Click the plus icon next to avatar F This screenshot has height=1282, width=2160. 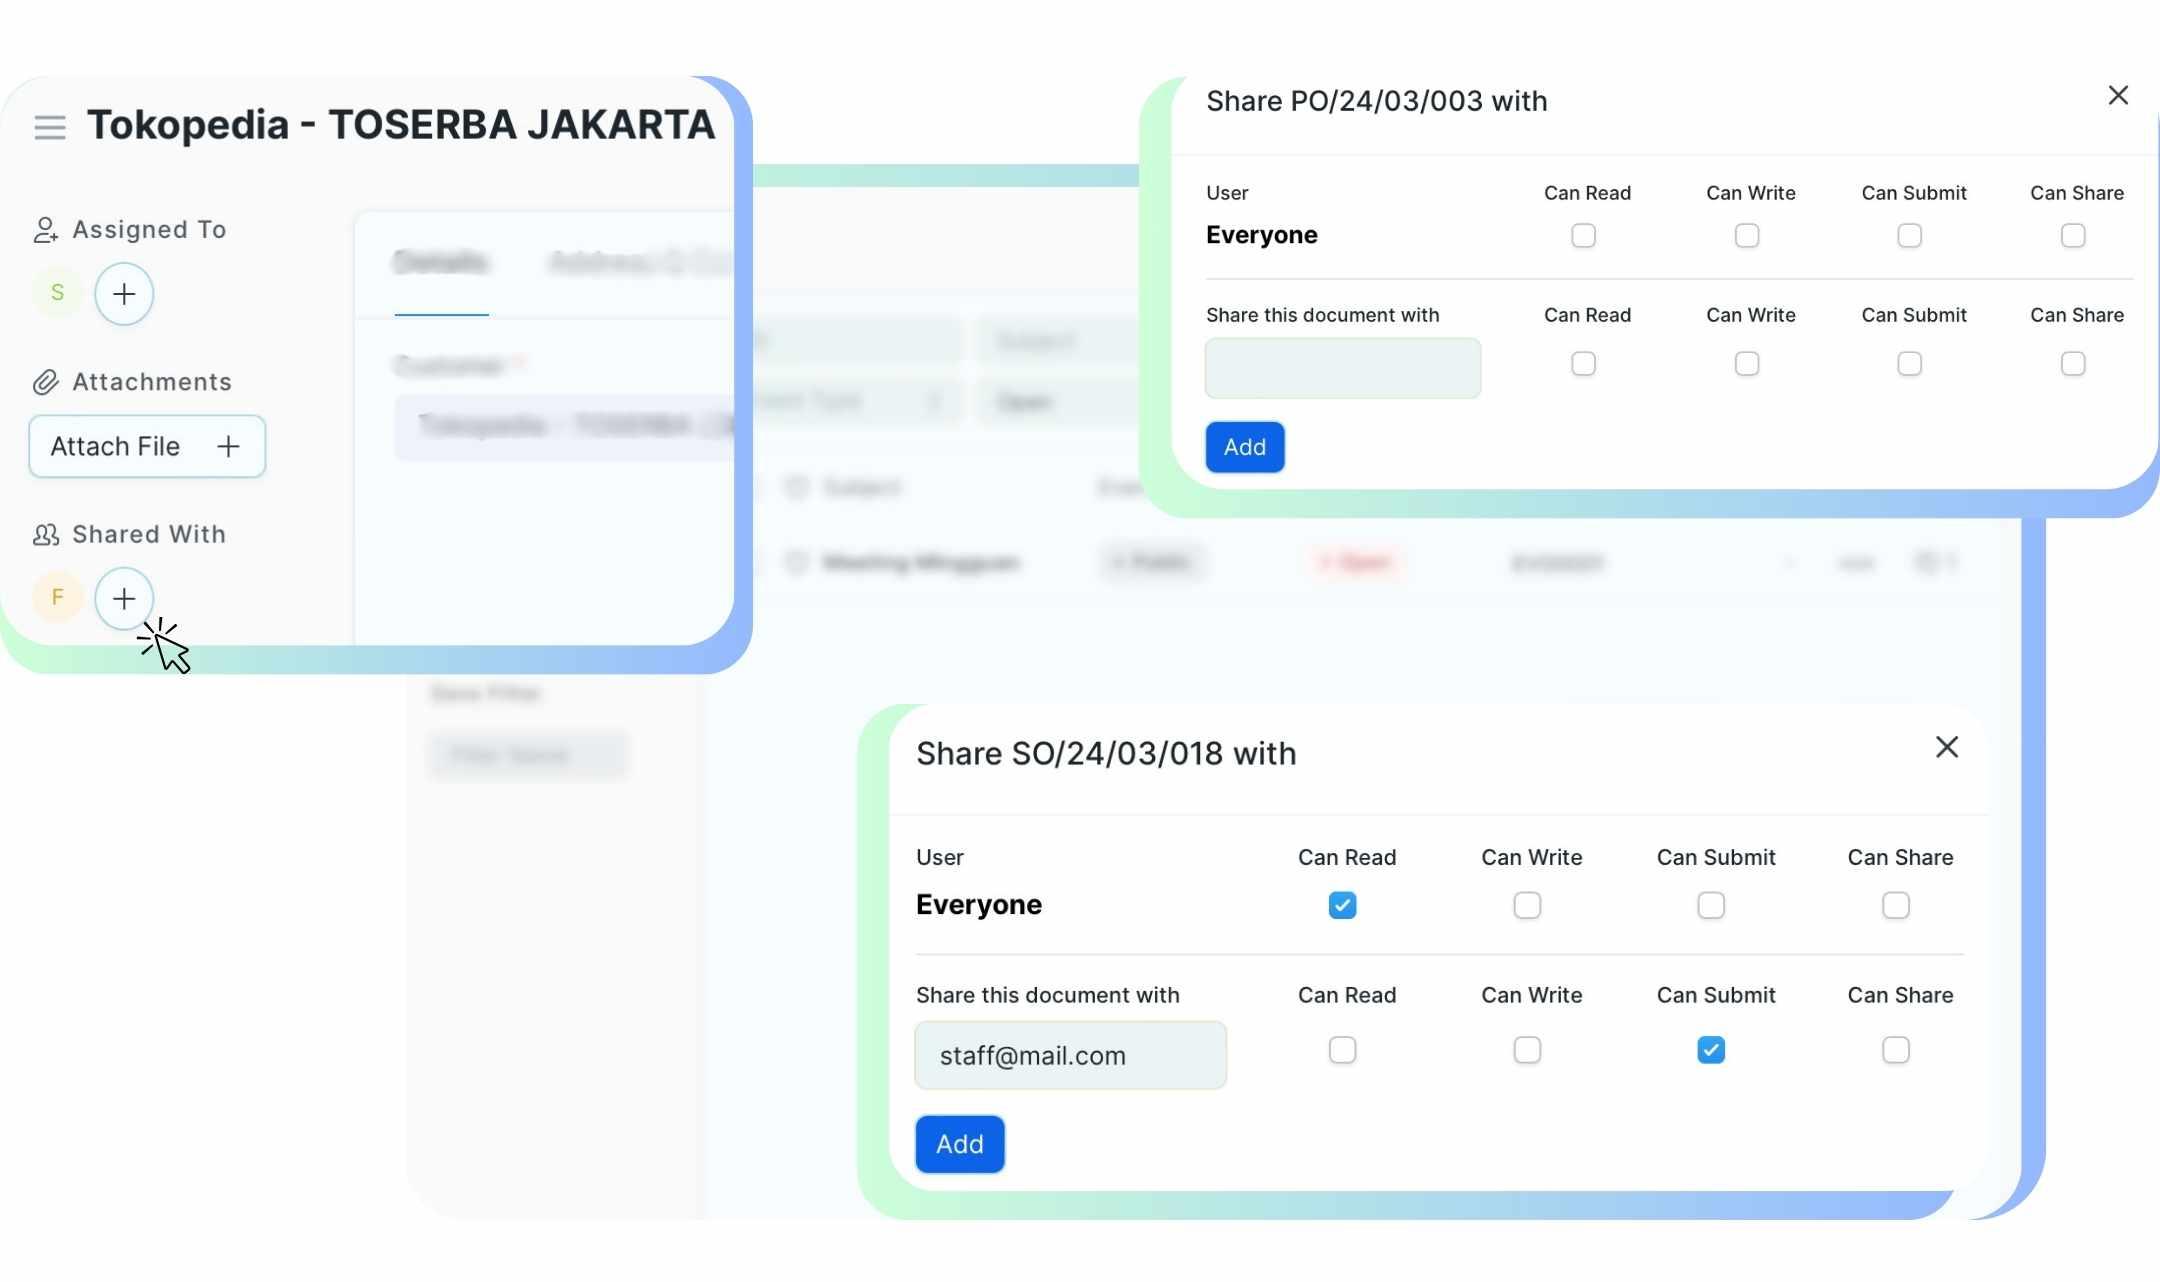point(123,598)
